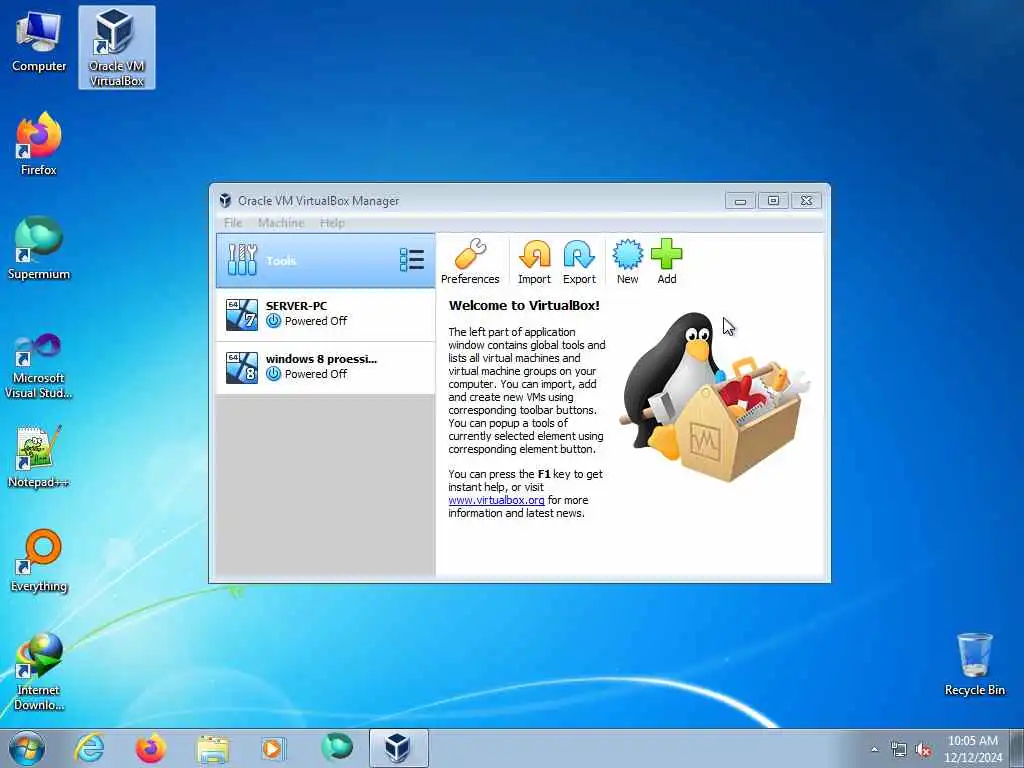Minimize the VirtualBox Manager window
This screenshot has height=768, width=1024.
(x=740, y=200)
